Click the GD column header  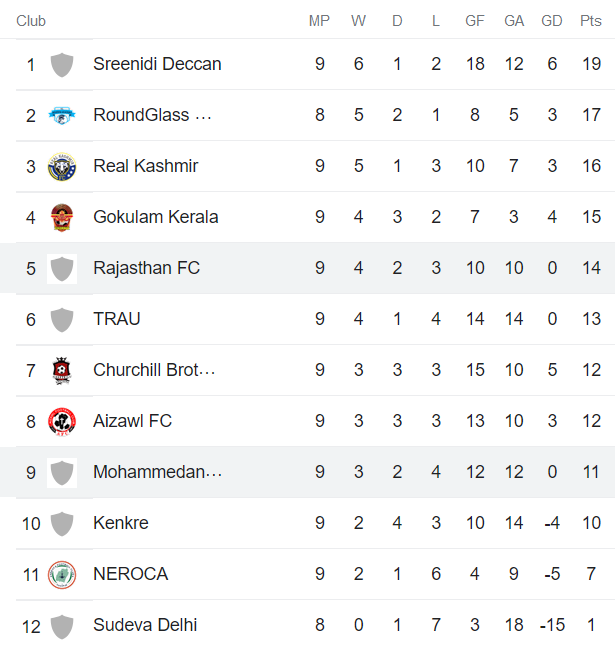(551, 21)
